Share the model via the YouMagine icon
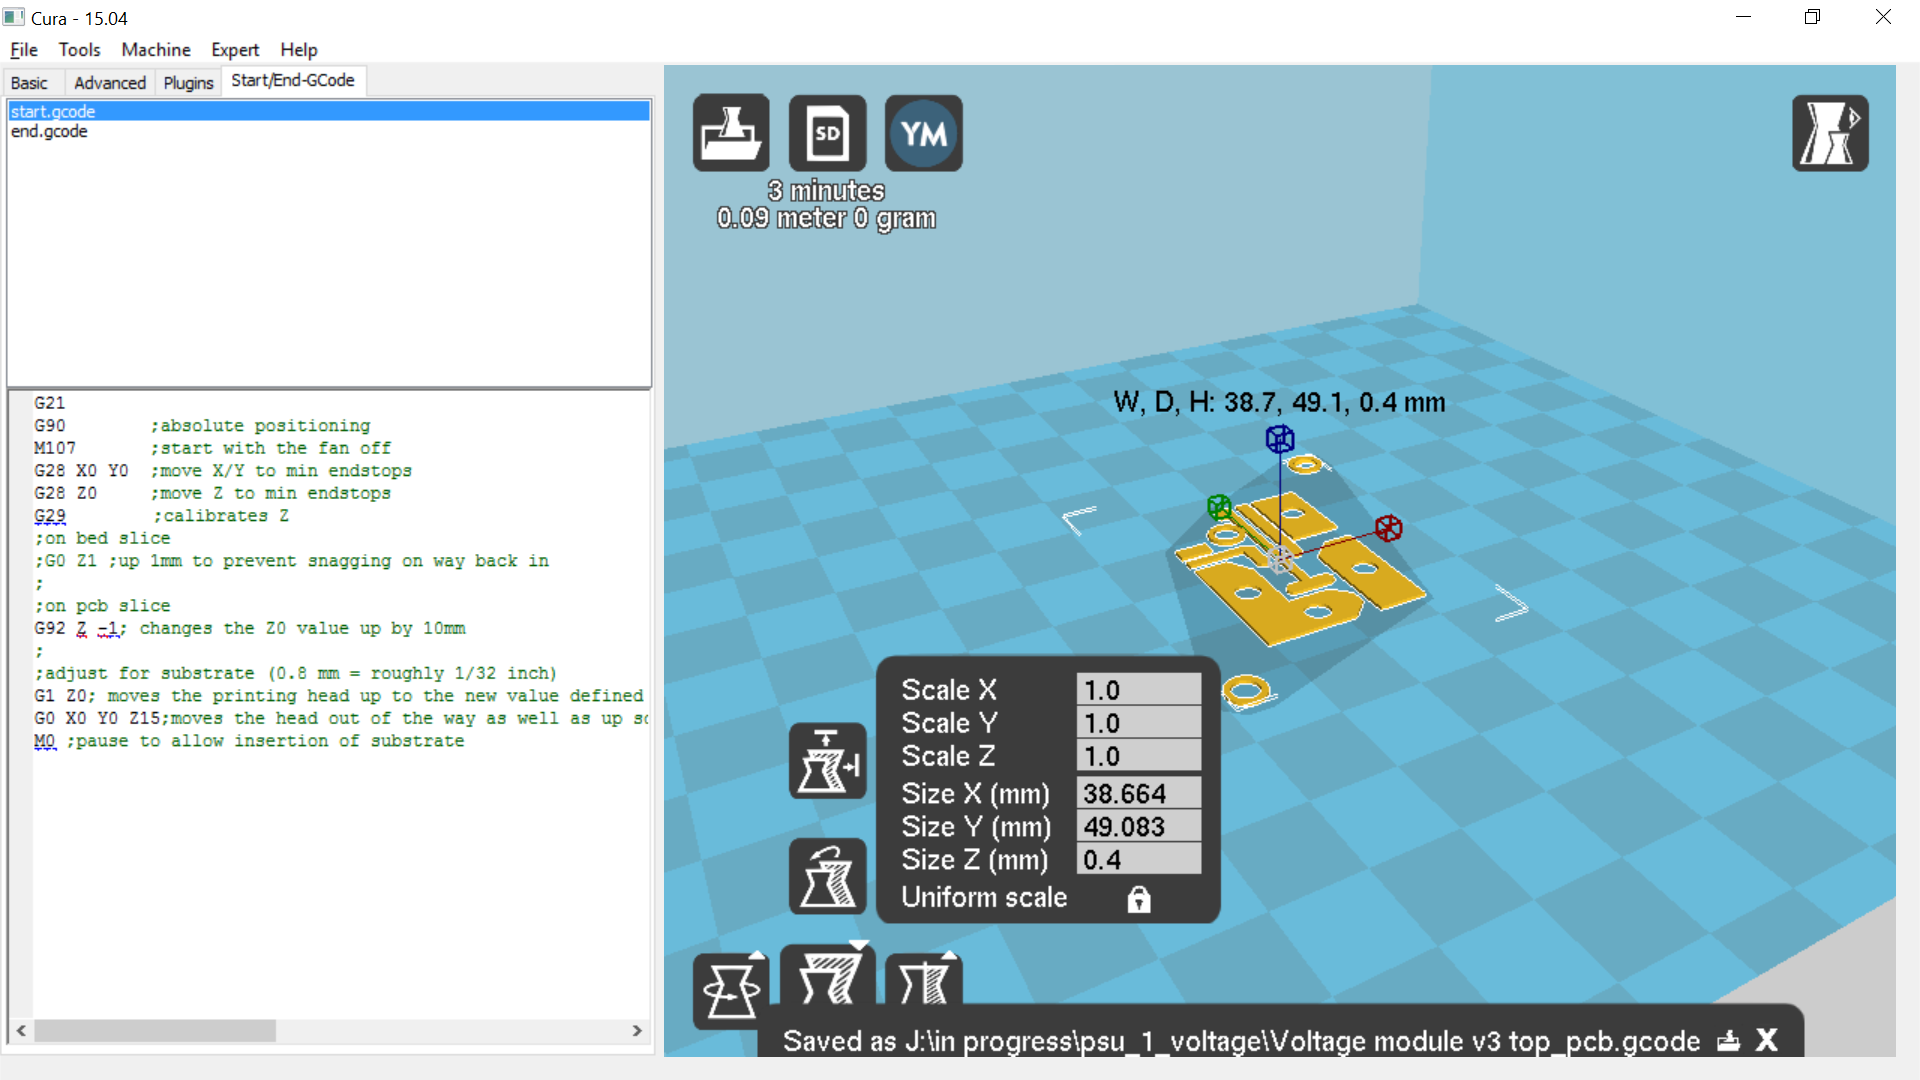This screenshot has height=1080, width=1920. [922, 132]
